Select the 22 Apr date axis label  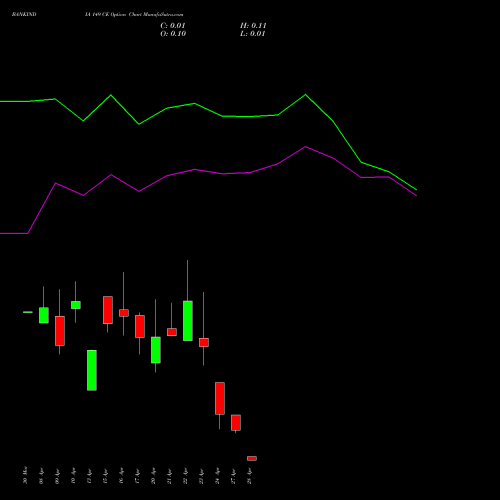pos(185,476)
